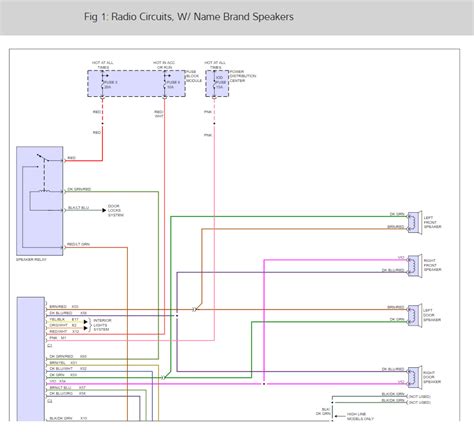Click the upper "(NOT USED)" connector label
This screenshot has width=474, height=435.
(x=420, y=396)
